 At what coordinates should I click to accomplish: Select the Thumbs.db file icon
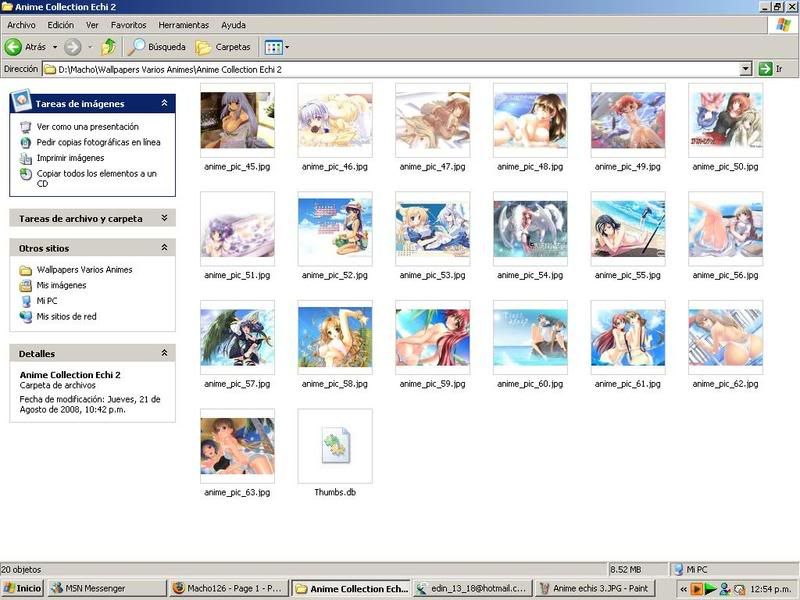coord(335,446)
